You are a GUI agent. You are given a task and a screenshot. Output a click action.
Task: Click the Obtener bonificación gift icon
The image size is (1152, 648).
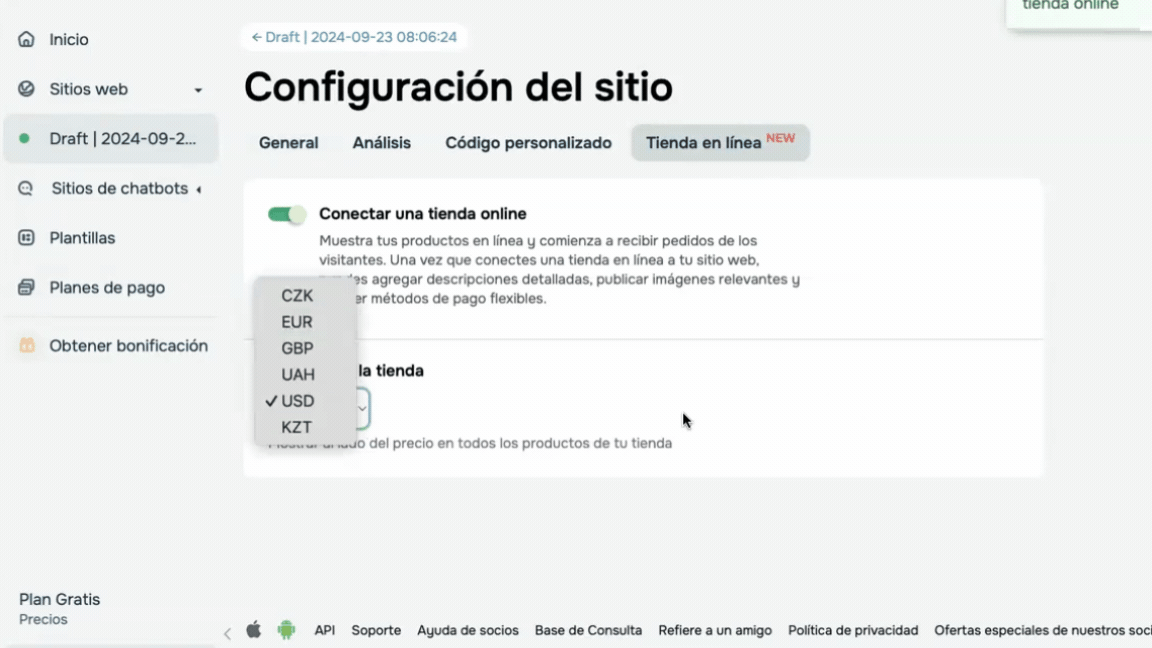[x=28, y=346]
